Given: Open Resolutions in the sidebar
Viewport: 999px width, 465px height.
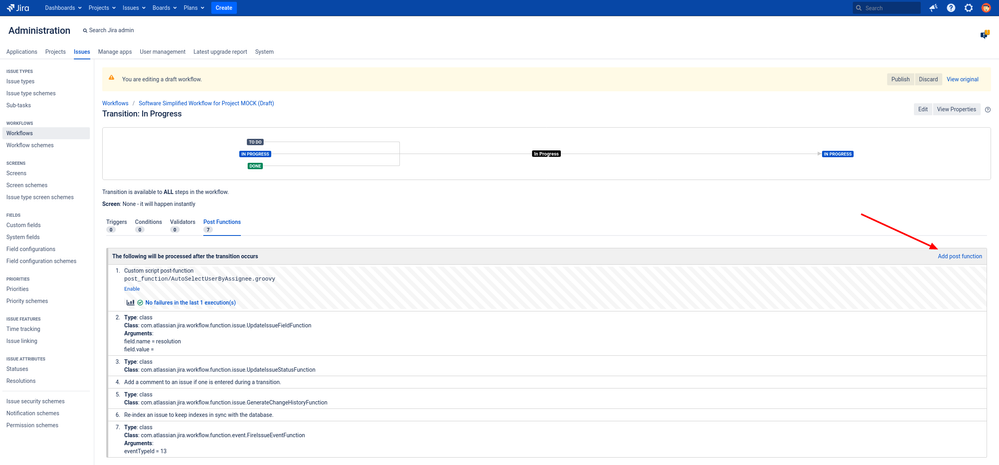Looking at the screenshot, I should coord(21,381).
